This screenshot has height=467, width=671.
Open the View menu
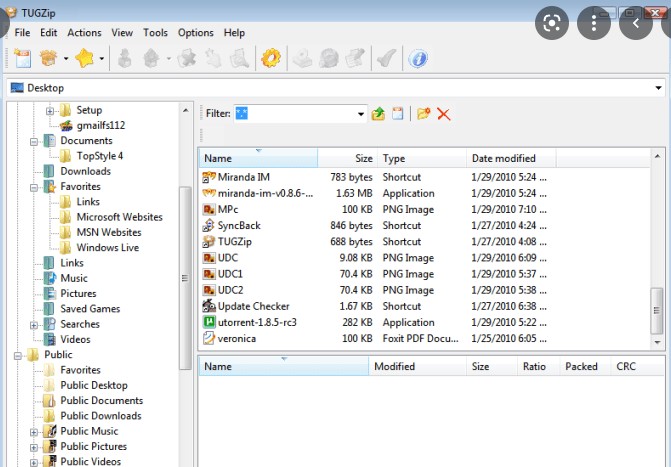[122, 33]
